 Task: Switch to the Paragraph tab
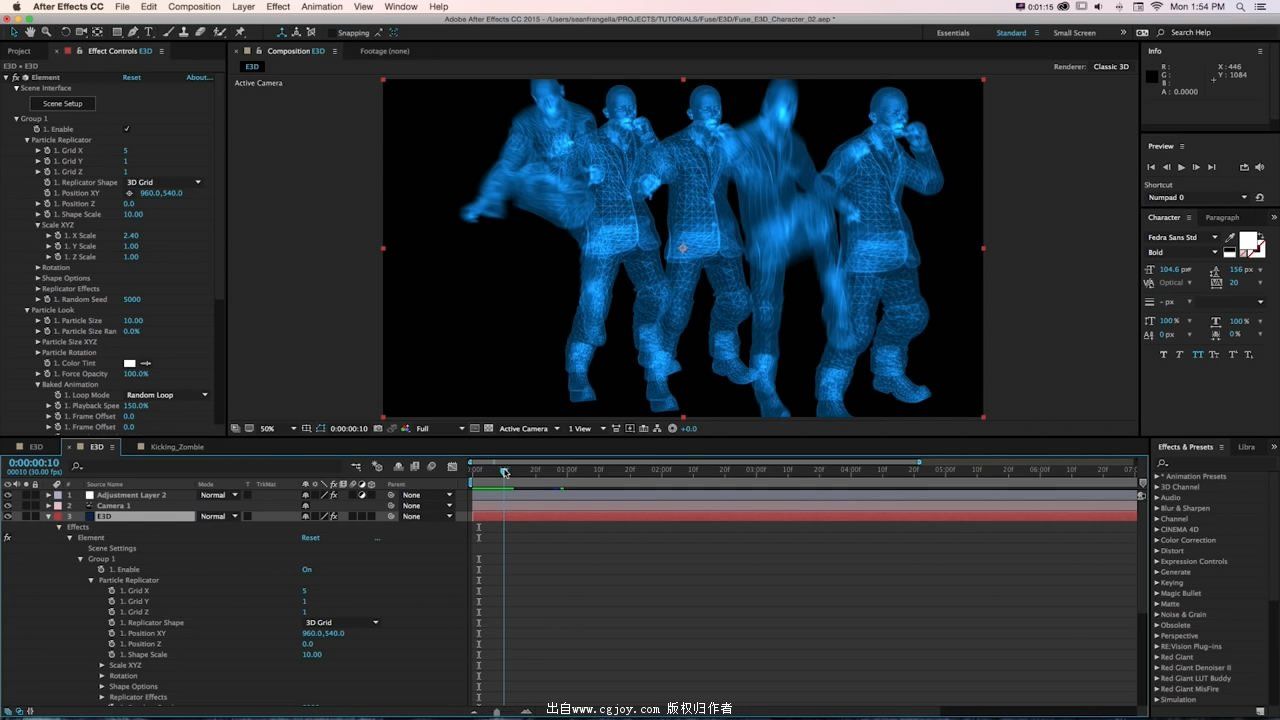pyautogui.click(x=1222, y=217)
